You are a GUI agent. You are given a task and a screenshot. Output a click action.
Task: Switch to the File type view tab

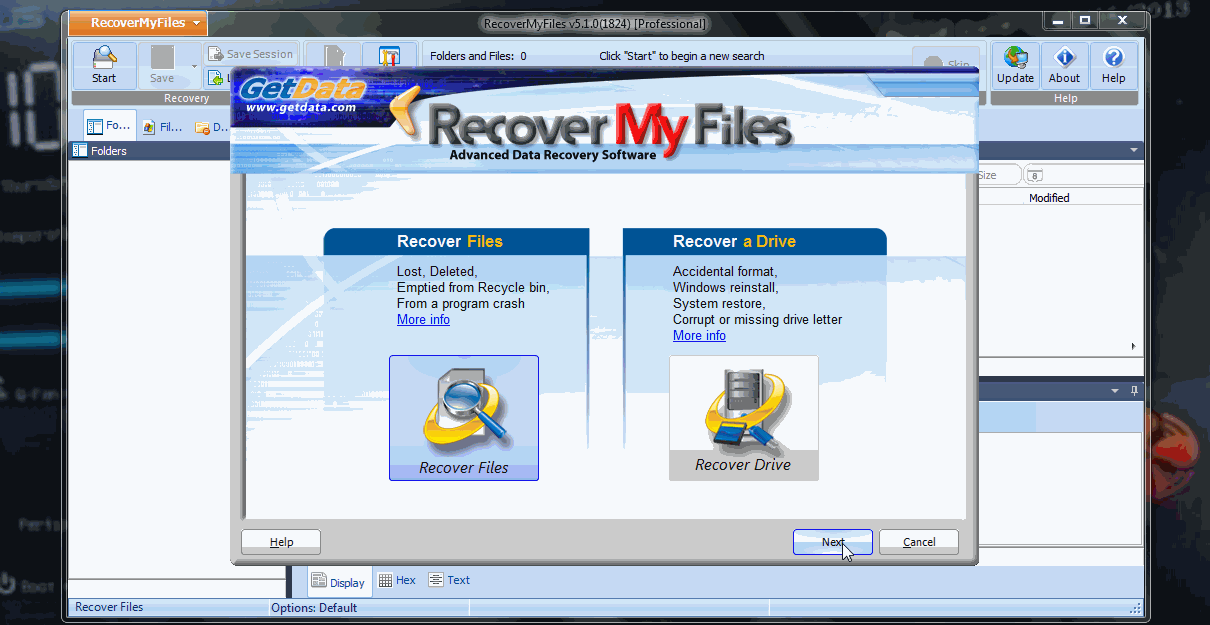pyautogui.click(x=162, y=127)
